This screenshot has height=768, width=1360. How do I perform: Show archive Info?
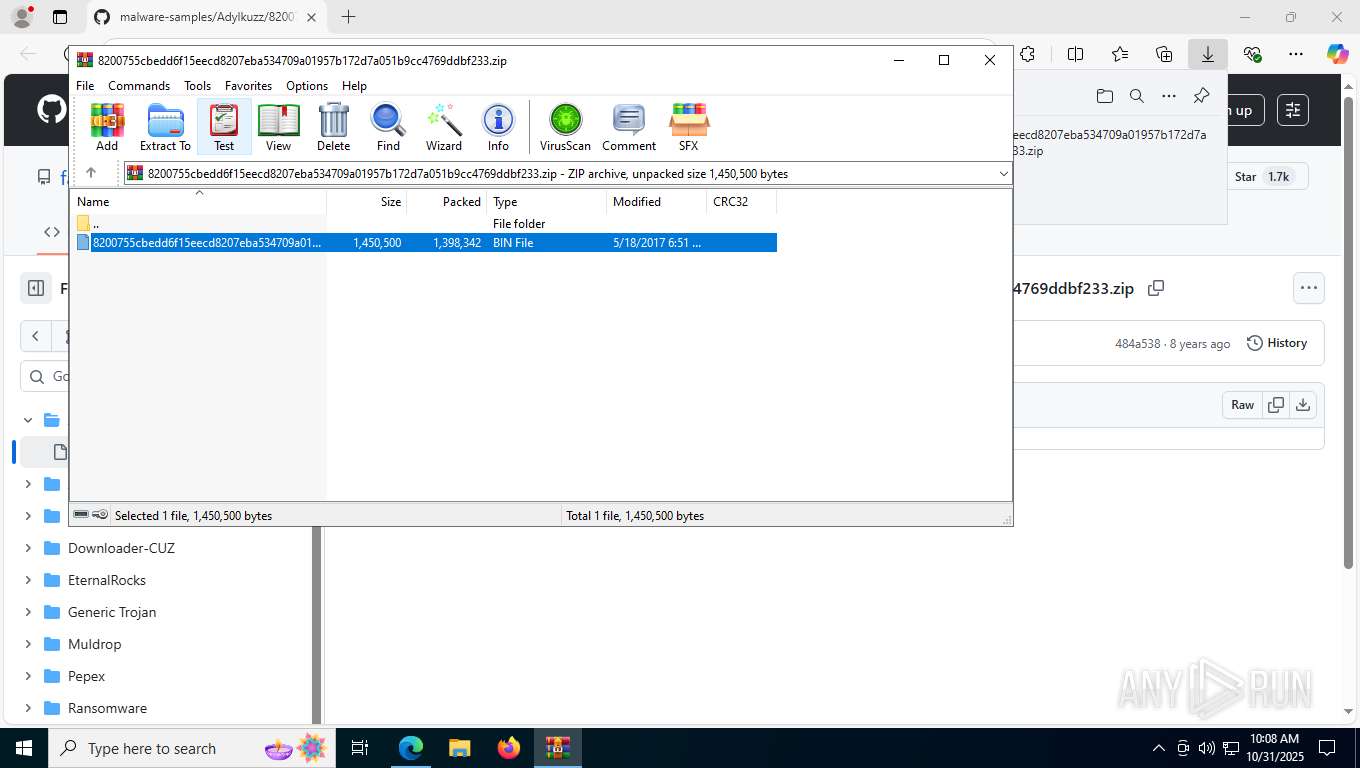pos(498,127)
